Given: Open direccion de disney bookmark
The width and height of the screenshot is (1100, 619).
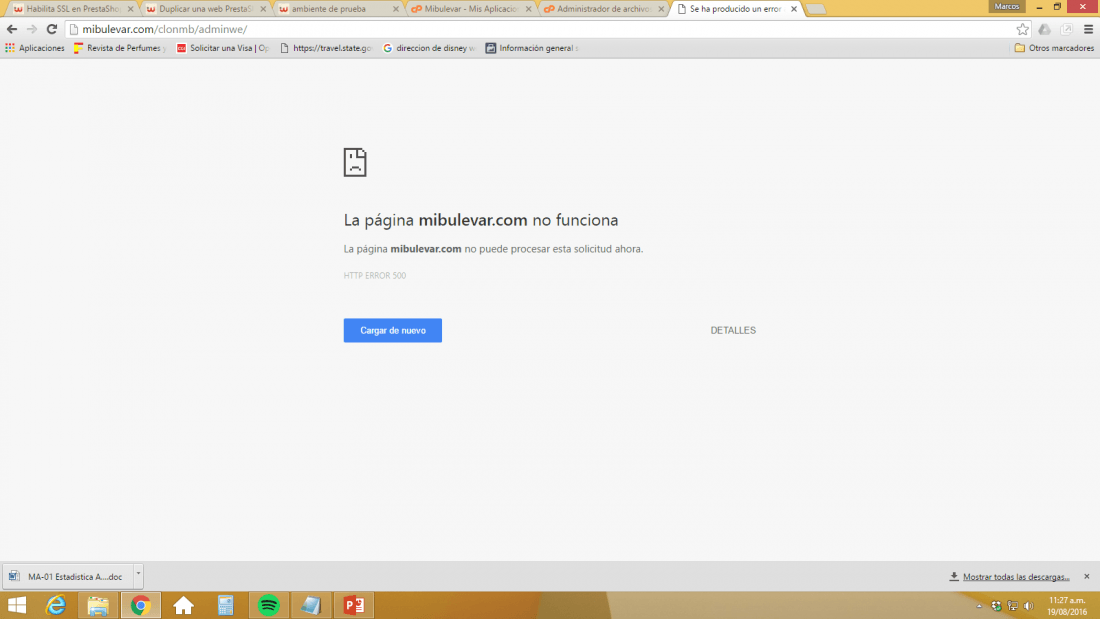Looking at the screenshot, I should coord(429,48).
